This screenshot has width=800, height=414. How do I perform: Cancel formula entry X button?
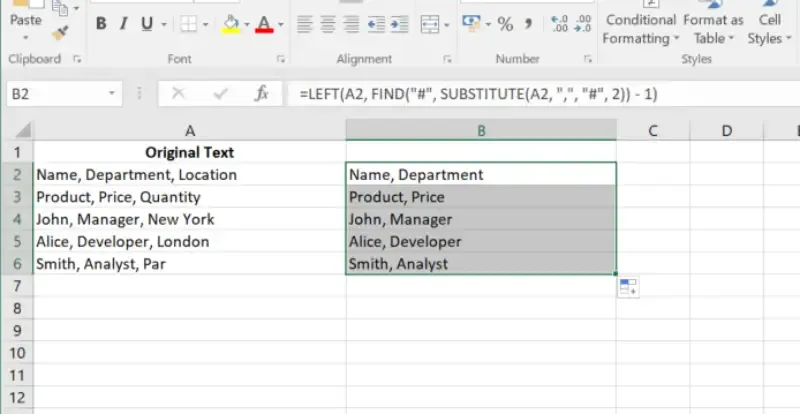pyautogui.click(x=178, y=93)
